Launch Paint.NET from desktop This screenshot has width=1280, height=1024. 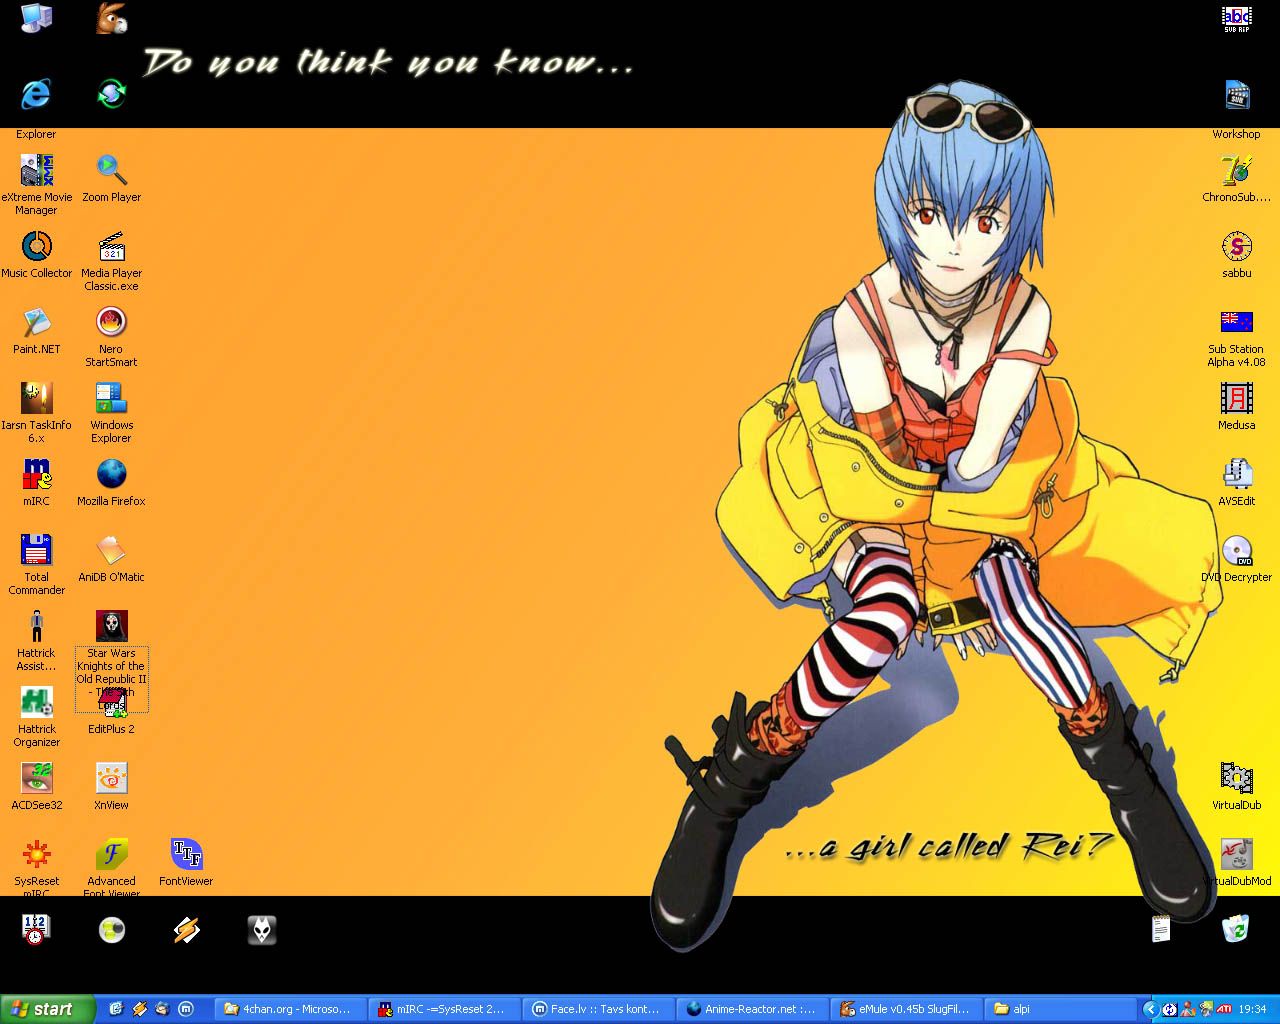point(36,322)
